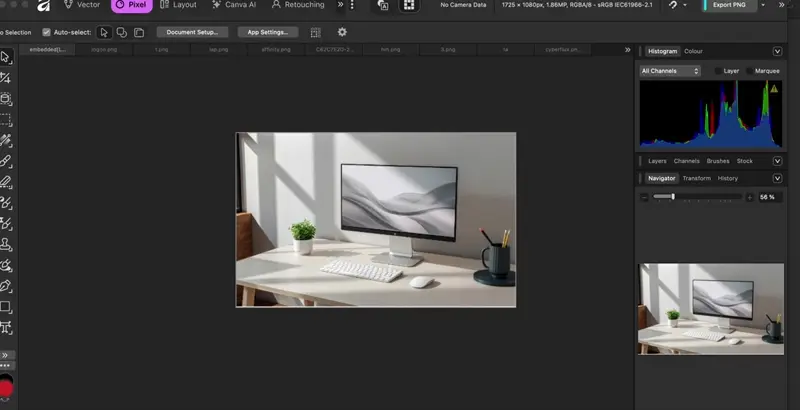Expand more tools with the double-chevron in the left toolbar
800x410 pixels.
tap(5, 355)
